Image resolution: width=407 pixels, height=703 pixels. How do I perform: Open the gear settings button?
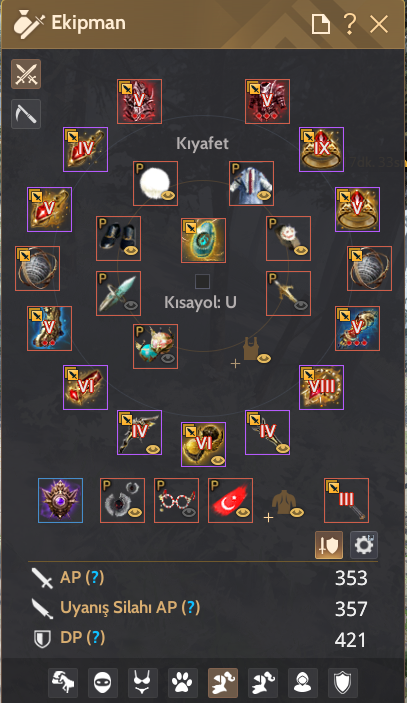coord(364,545)
